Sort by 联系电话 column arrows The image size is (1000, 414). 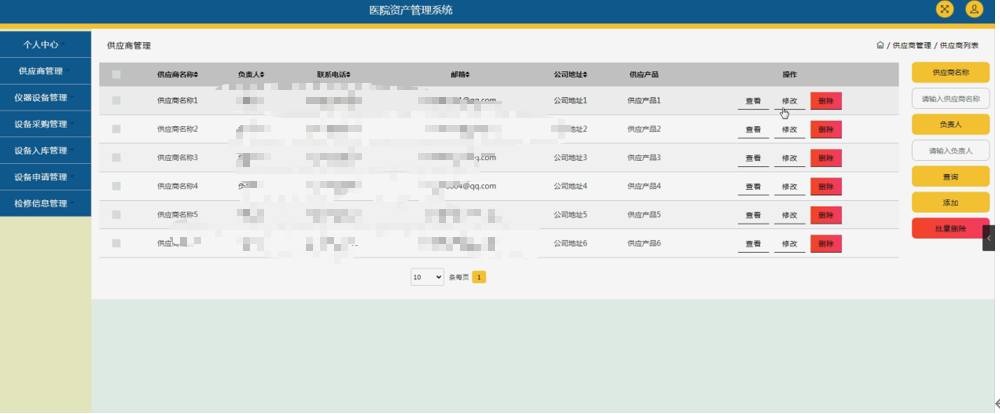pyautogui.click(x=348, y=75)
